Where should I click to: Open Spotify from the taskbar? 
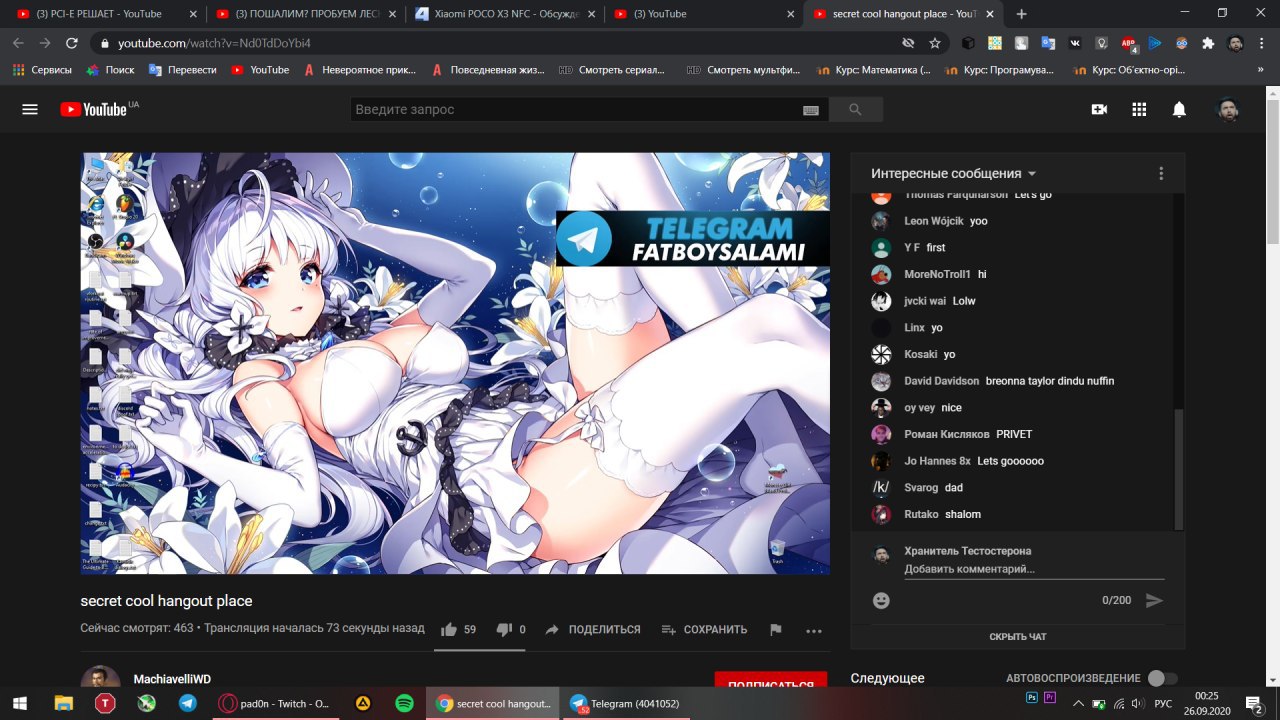click(404, 703)
